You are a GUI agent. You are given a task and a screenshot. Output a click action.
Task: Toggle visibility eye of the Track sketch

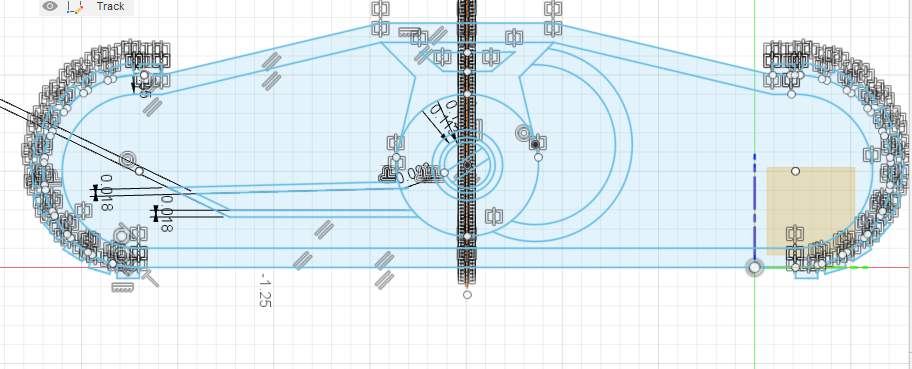(x=51, y=6)
